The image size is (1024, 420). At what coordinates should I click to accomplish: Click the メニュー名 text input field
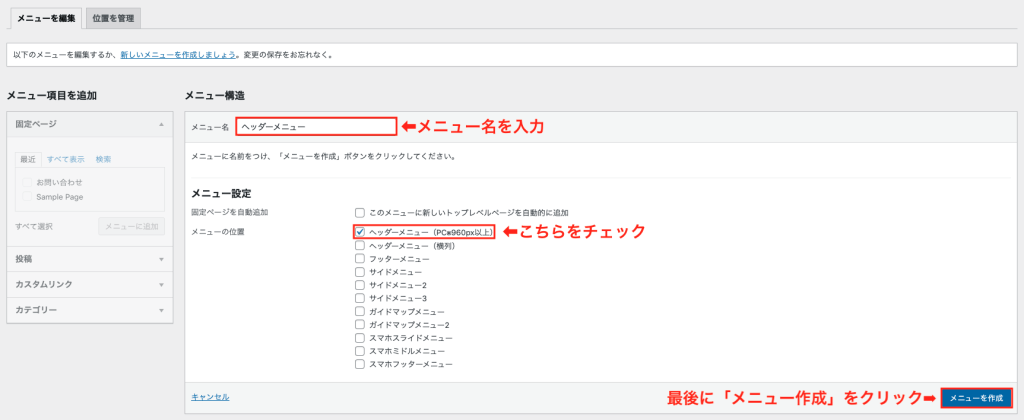316,127
